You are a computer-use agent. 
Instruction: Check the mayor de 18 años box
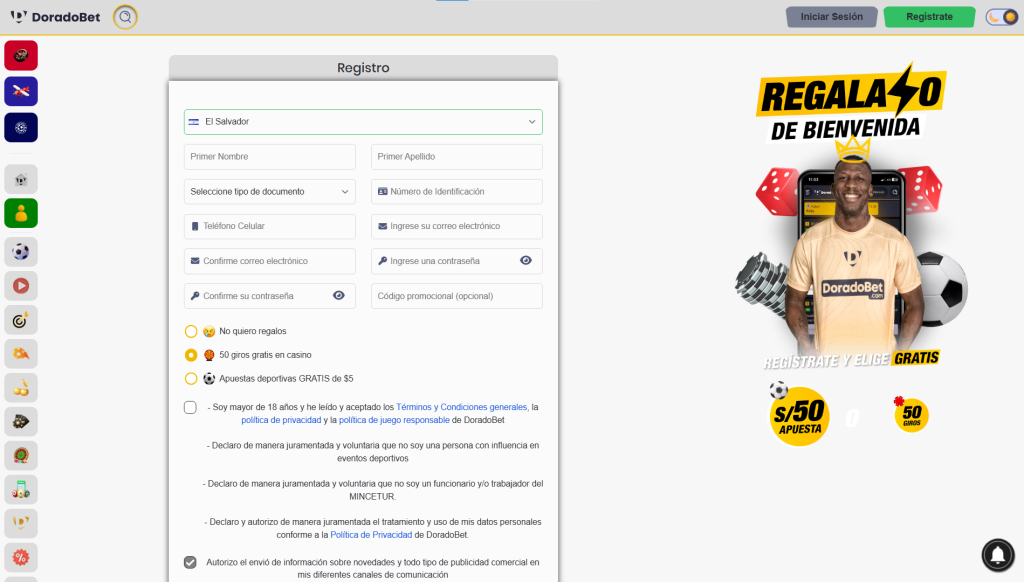click(x=190, y=408)
